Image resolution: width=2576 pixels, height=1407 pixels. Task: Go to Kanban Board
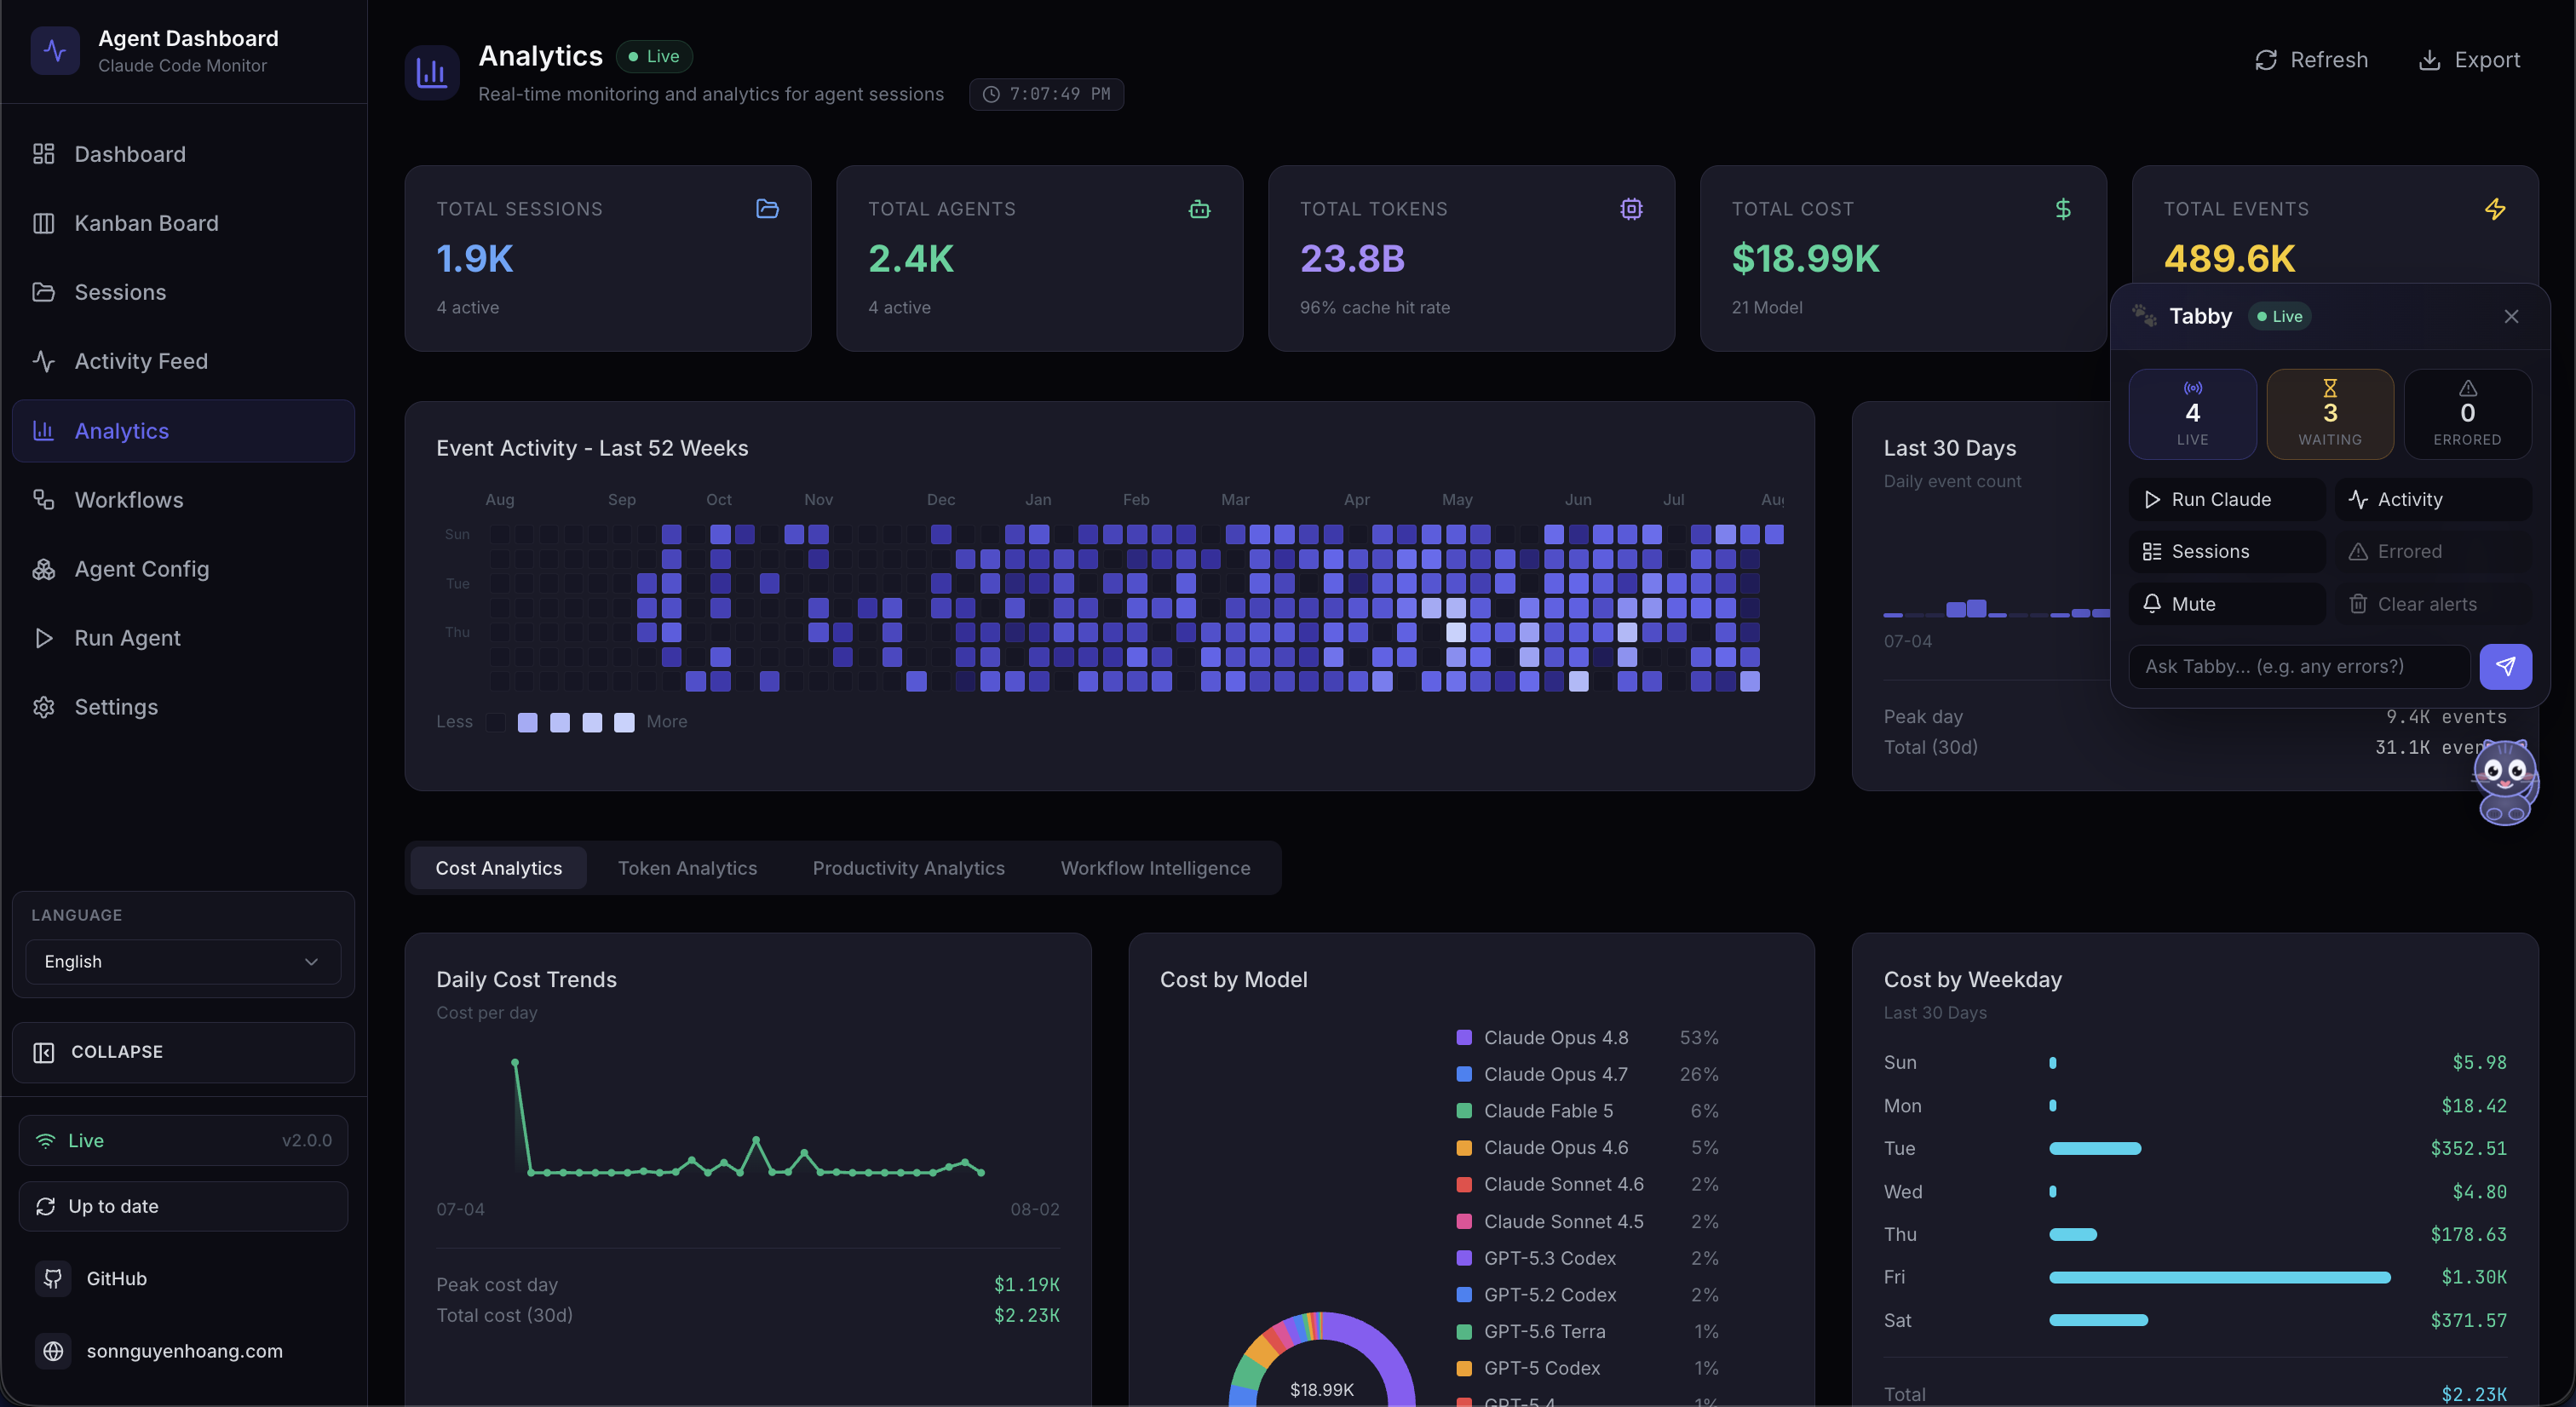pyautogui.click(x=183, y=223)
